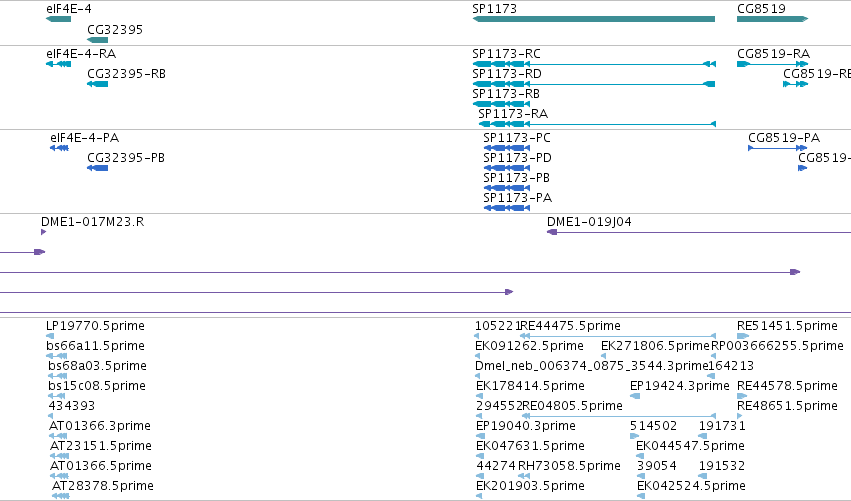Click EST LP19770.5prime
Screen dimensions: 851x501
pyautogui.click(x=50, y=337)
